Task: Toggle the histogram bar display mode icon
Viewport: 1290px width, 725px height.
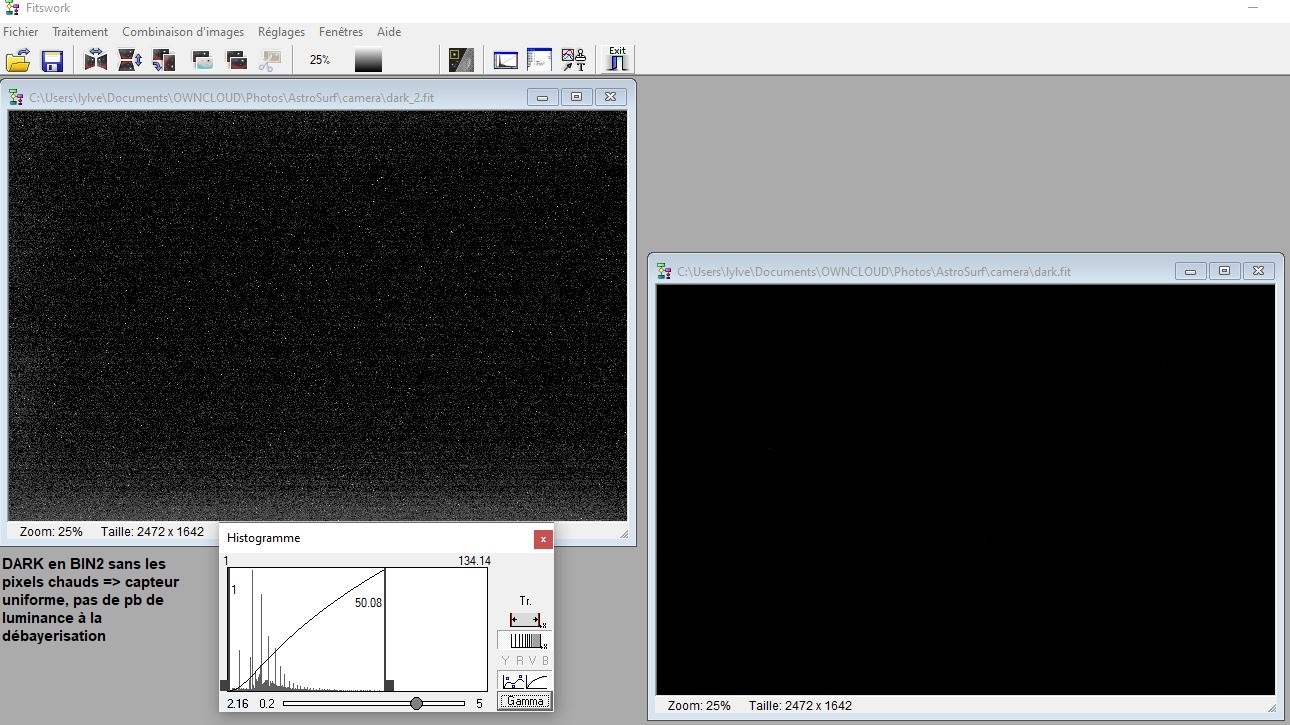Action: pos(525,641)
